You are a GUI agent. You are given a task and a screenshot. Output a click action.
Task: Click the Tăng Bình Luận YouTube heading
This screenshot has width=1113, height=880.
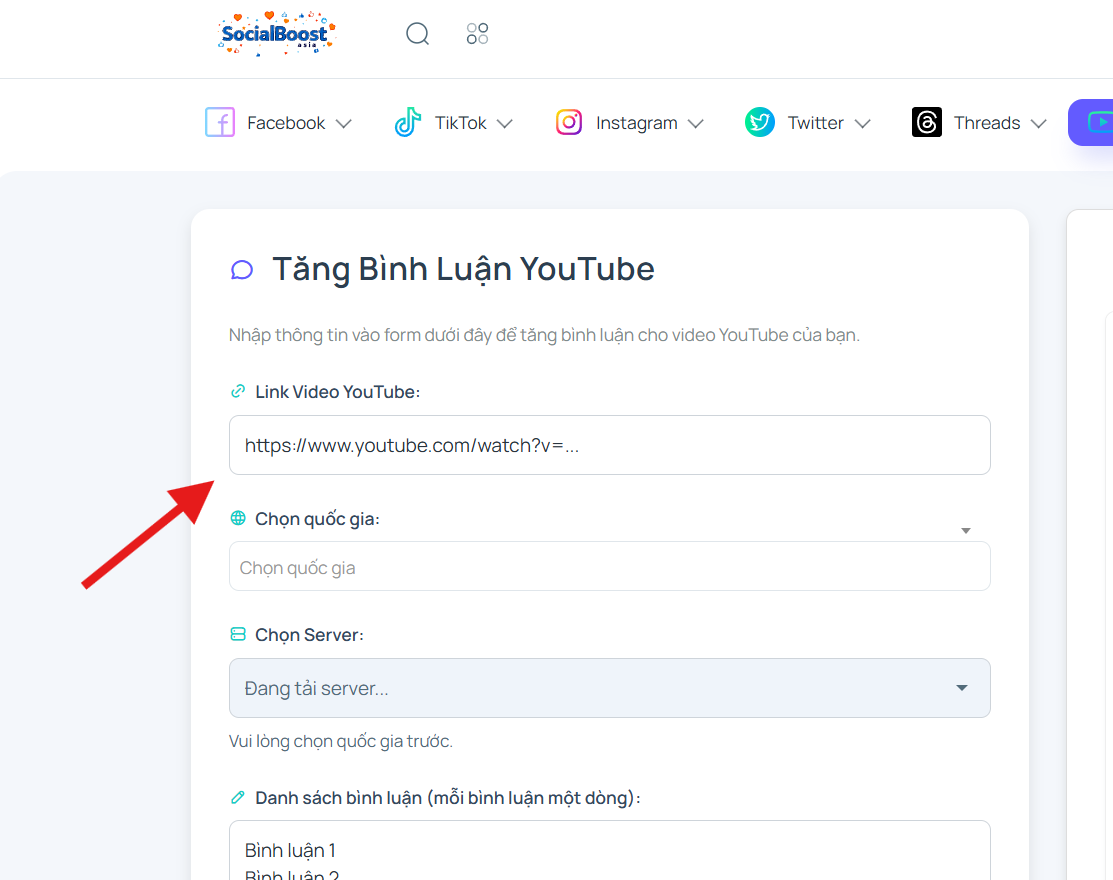click(464, 270)
